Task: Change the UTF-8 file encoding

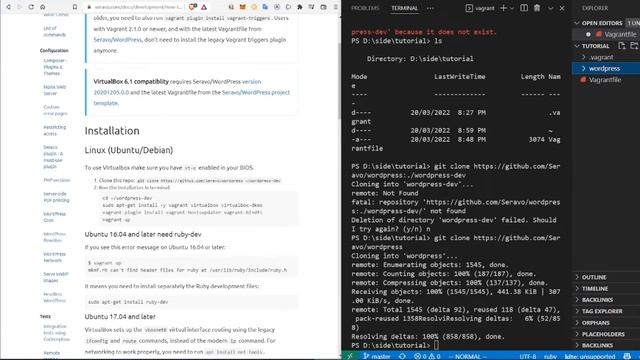Action: (x=527, y=356)
